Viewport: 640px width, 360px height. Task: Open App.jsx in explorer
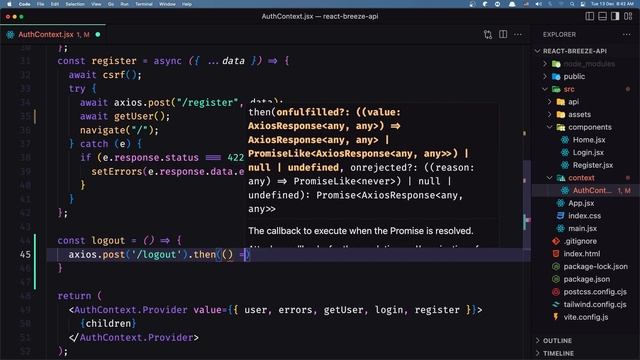[x=581, y=203]
